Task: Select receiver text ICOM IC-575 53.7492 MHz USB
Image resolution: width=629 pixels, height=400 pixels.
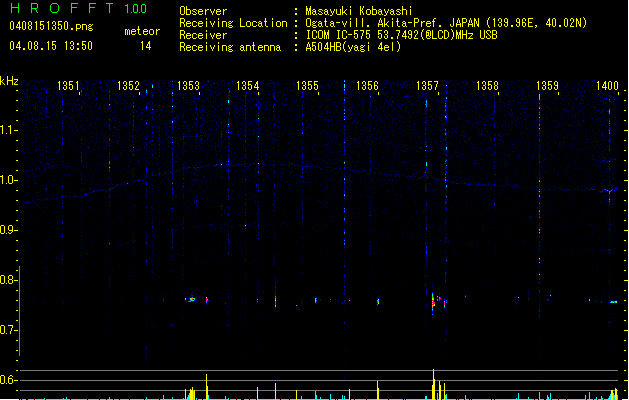Action: (401, 35)
